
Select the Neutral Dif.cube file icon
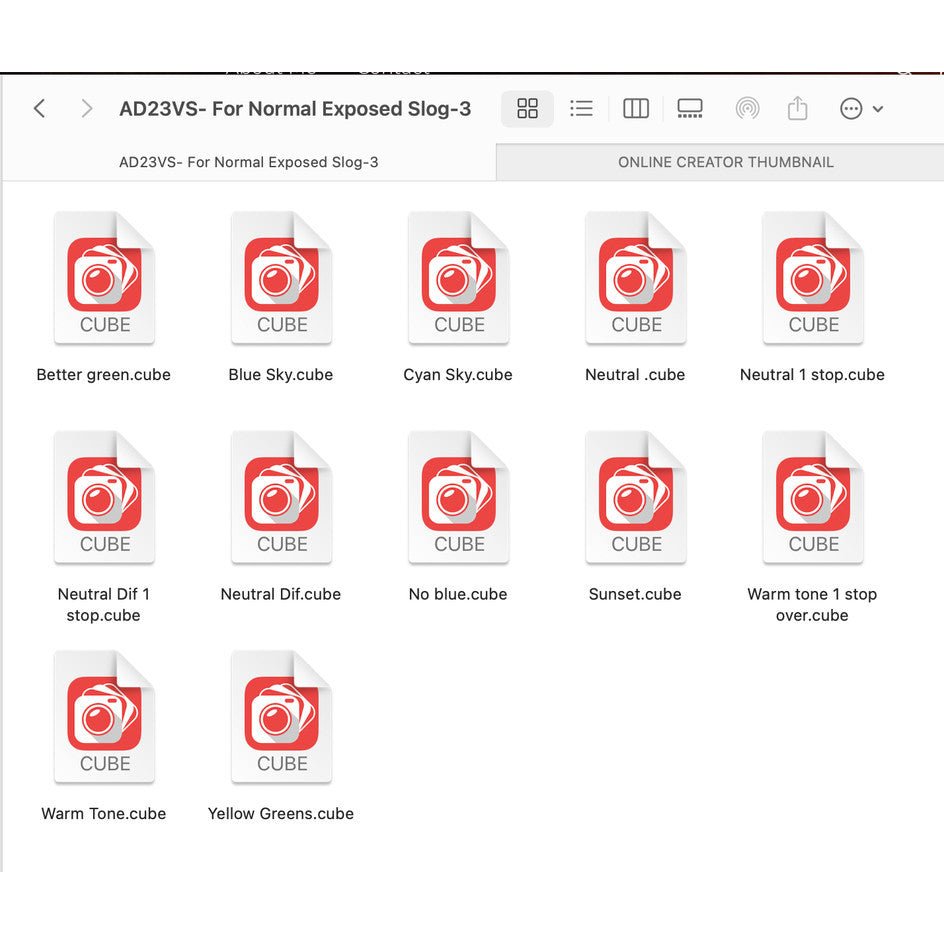281,498
